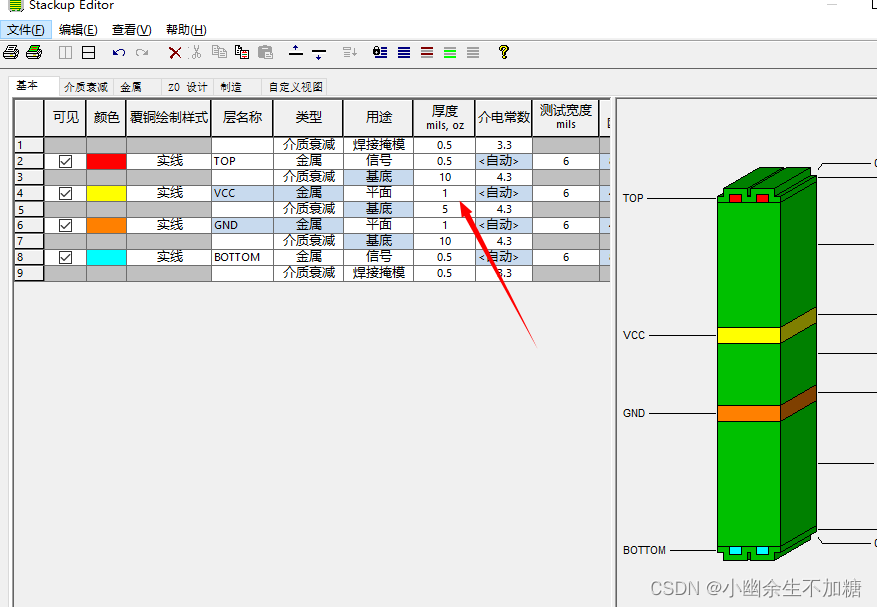Click the thickness cell 5 in row 5
This screenshot has width=877, height=607.
pos(445,209)
